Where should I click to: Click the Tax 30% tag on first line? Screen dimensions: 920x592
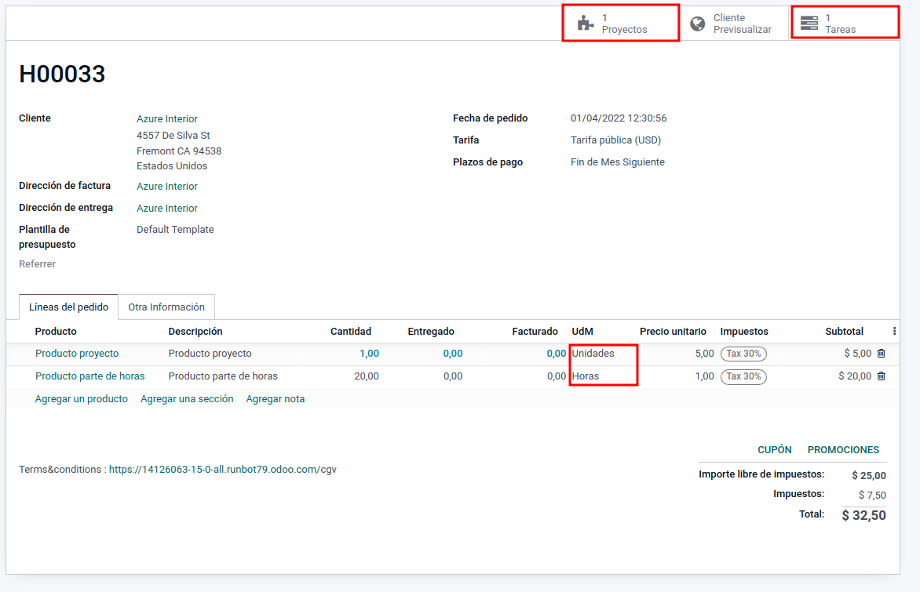coord(743,354)
